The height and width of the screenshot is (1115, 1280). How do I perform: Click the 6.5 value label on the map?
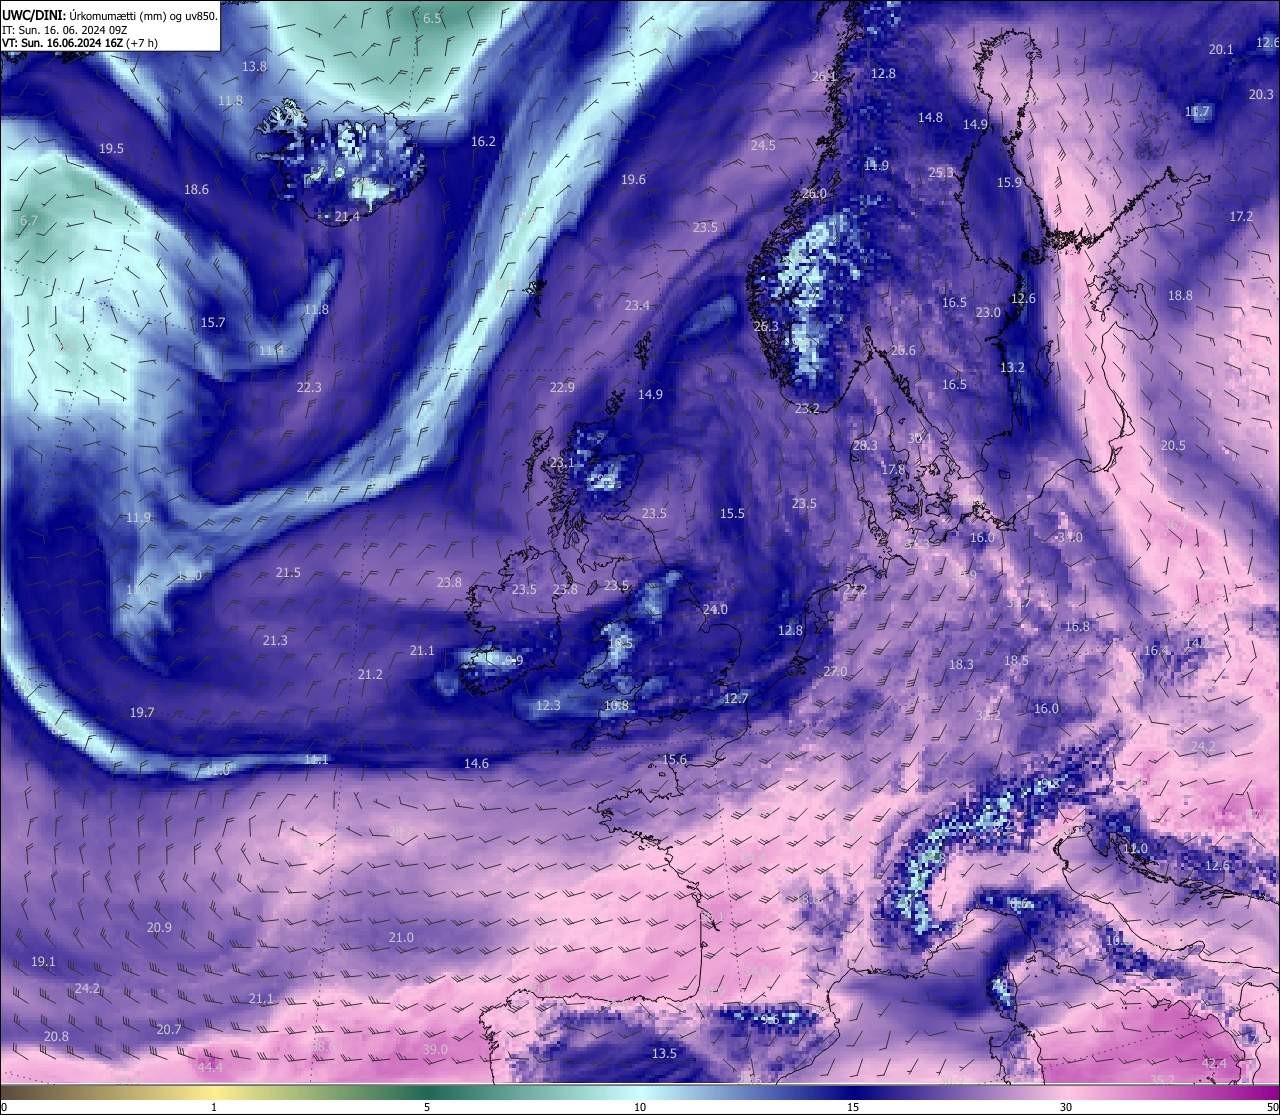coord(432,19)
